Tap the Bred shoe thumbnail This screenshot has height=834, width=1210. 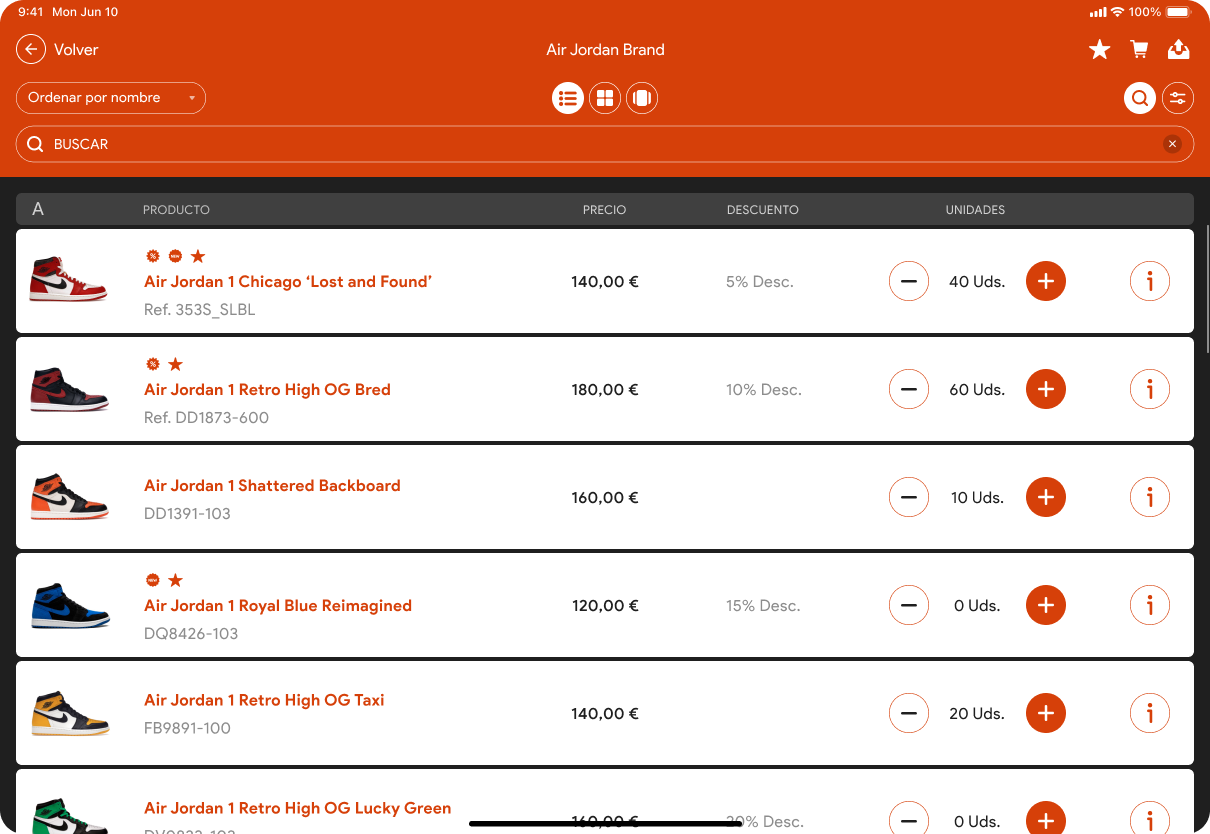[x=69, y=389]
